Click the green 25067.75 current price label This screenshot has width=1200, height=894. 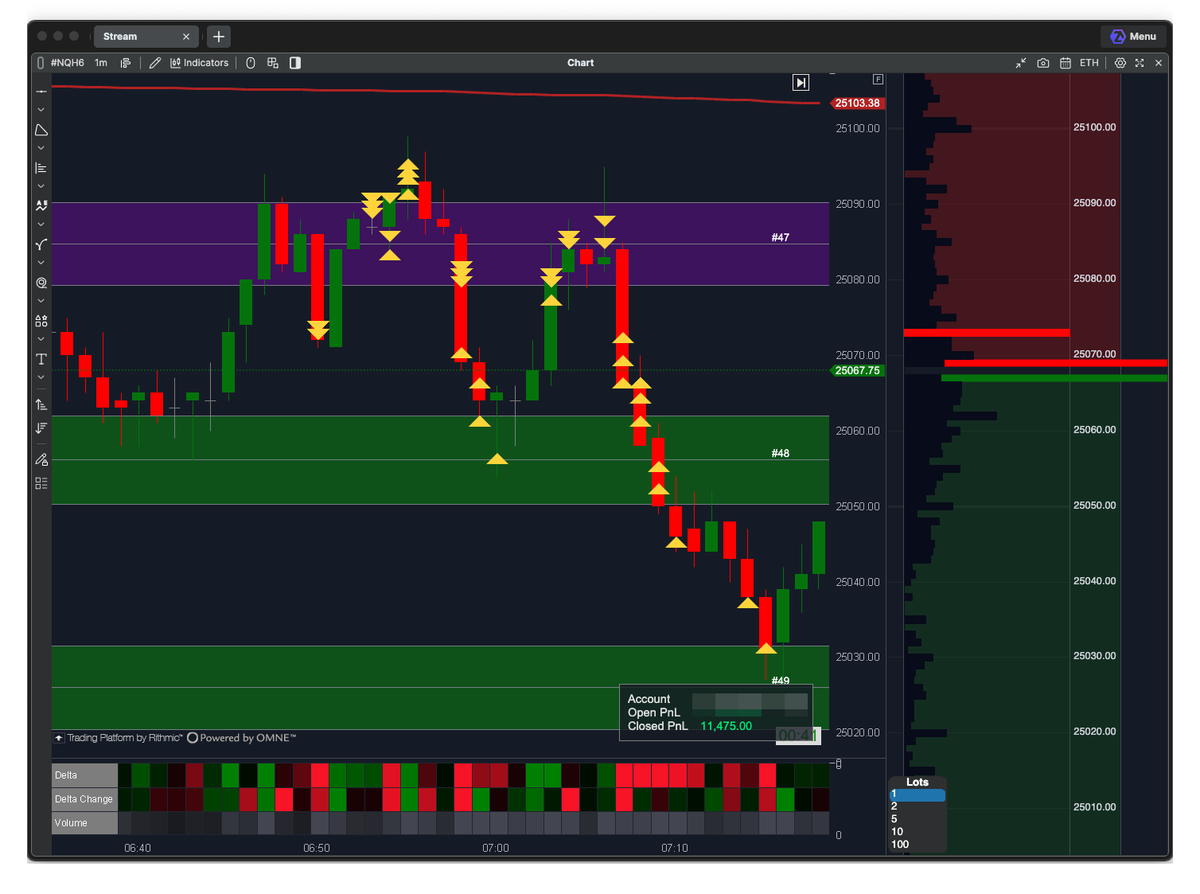coord(857,370)
